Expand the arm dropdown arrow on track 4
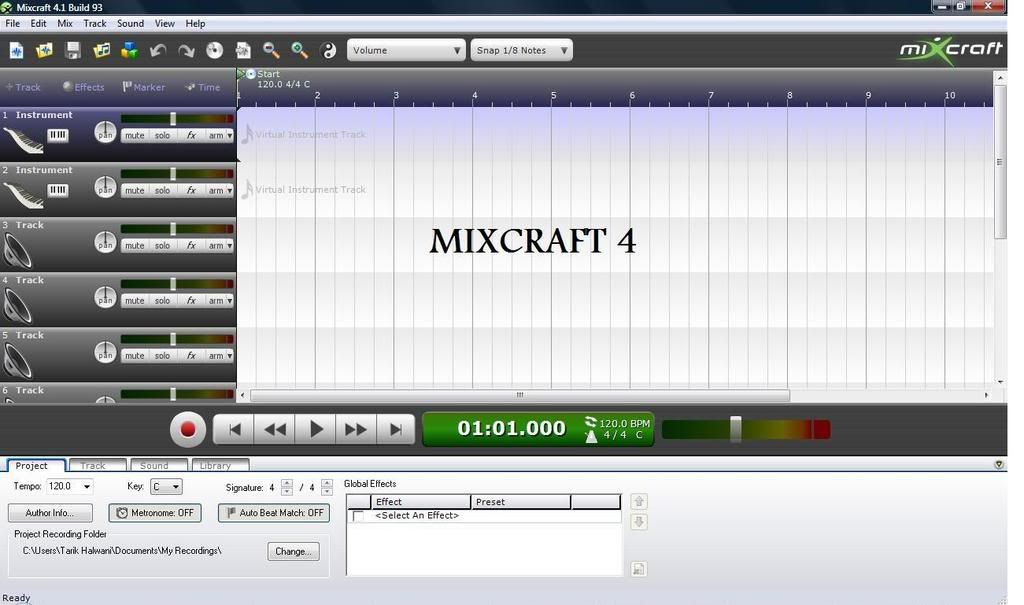The width and height of the screenshot is (1024, 605). point(229,301)
